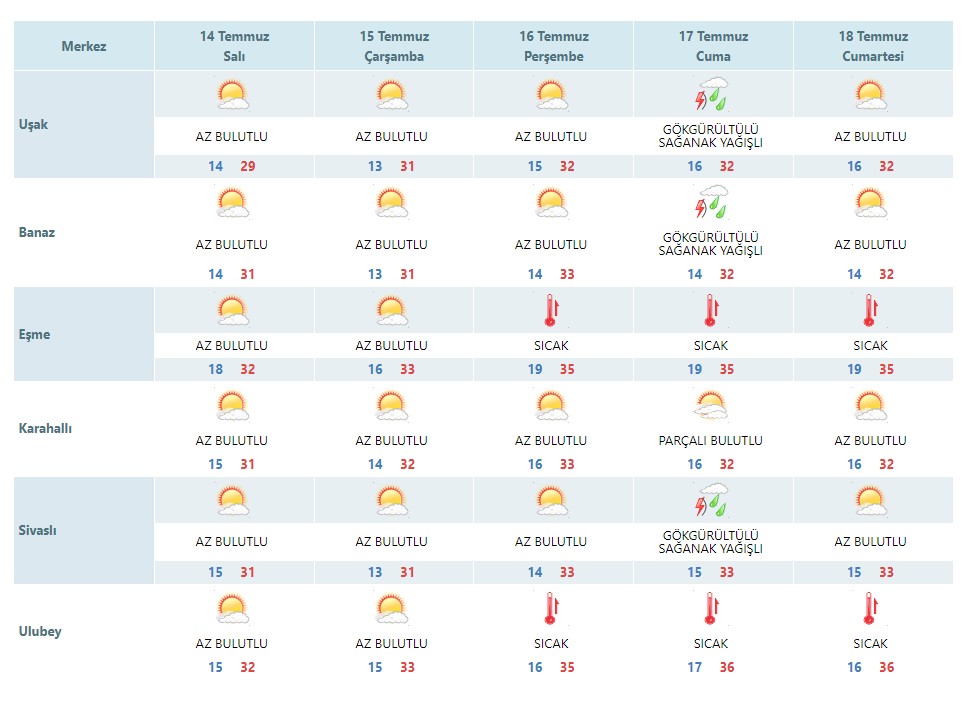Click Ulubey thermometer icon for 18 Temmuz
Screen dimensions: 969x701
pos(871,608)
